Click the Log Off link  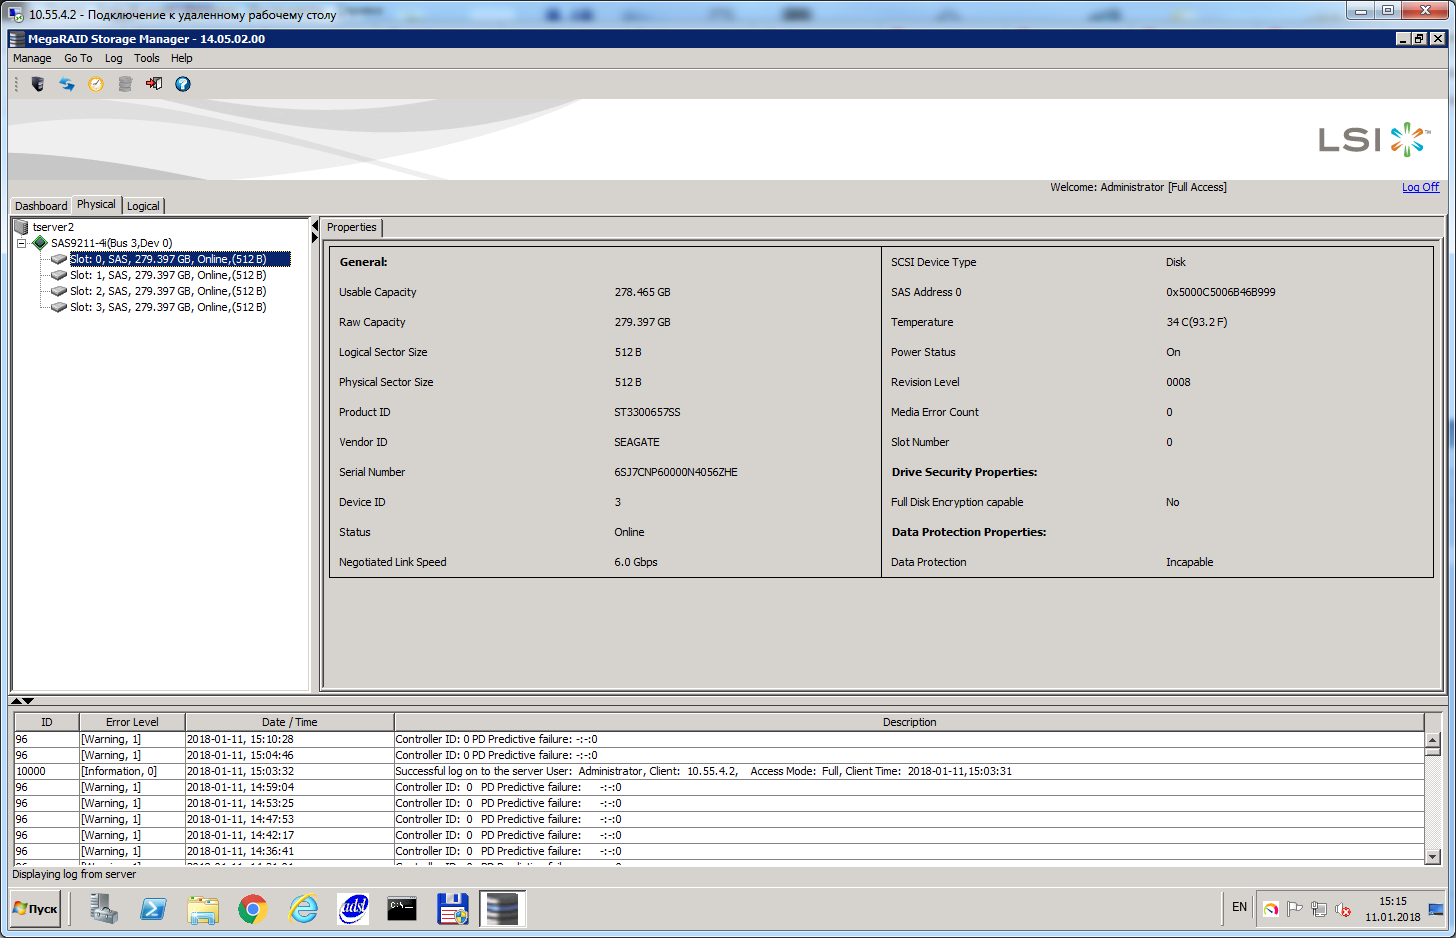(x=1420, y=187)
